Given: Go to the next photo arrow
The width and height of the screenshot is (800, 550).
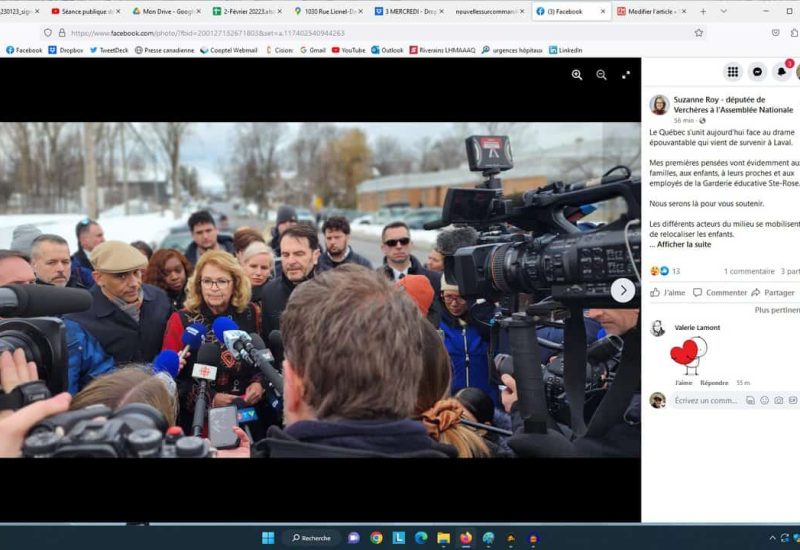Looking at the screenshot, I should click(622, 290).
